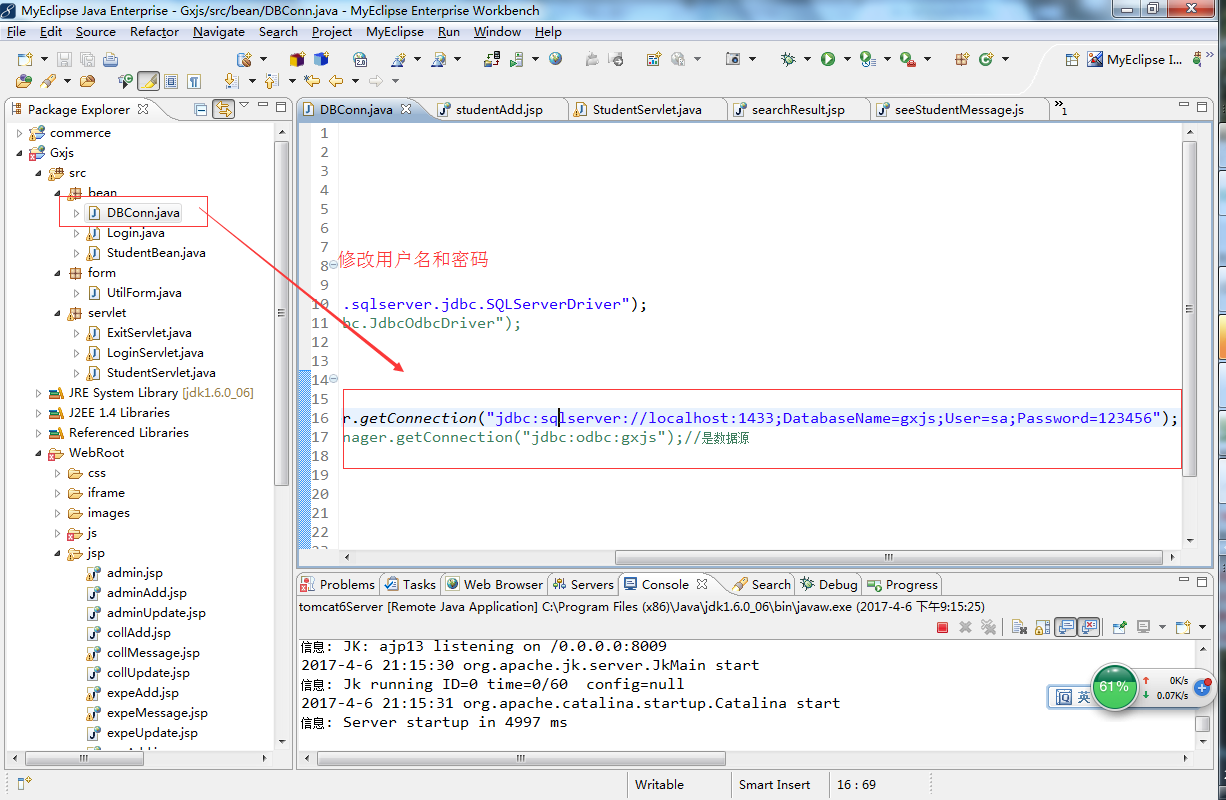Click the English input method indicator

(x=1084, y=697)
